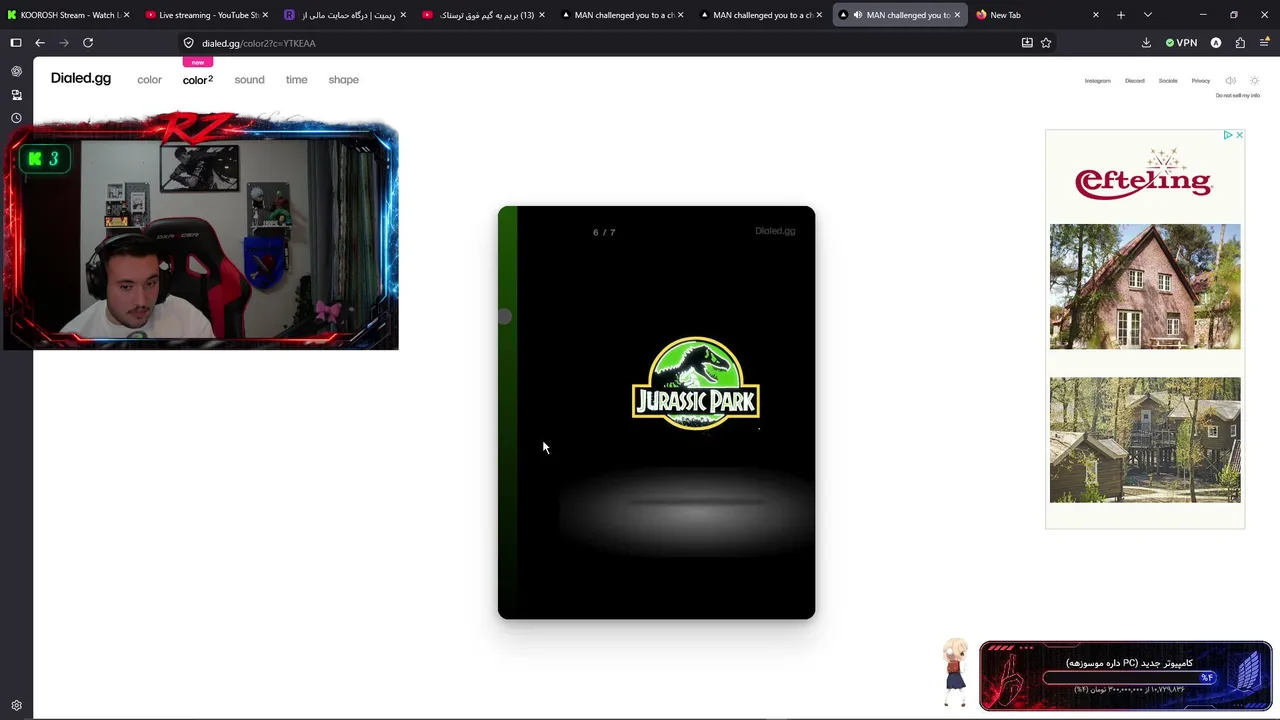Open the VPN status panel
Image resolution: width=1280 pixels, height=720 pixels.
tap(1181, 43)
